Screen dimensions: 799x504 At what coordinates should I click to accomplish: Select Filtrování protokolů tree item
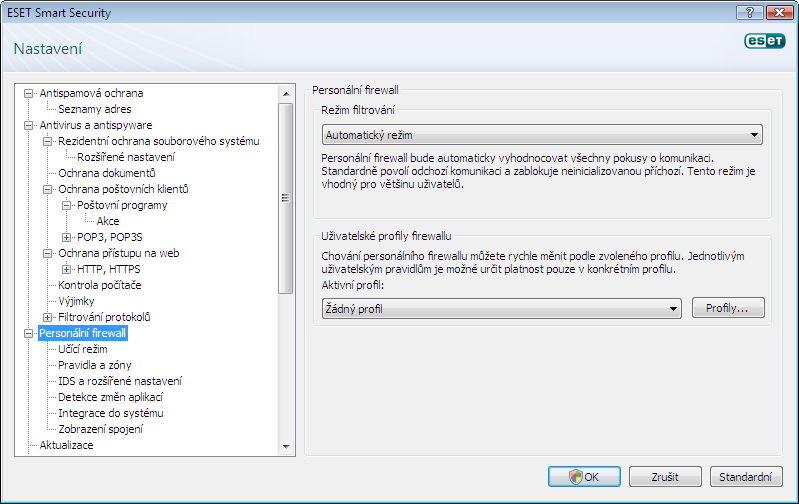tap(104, 317)
